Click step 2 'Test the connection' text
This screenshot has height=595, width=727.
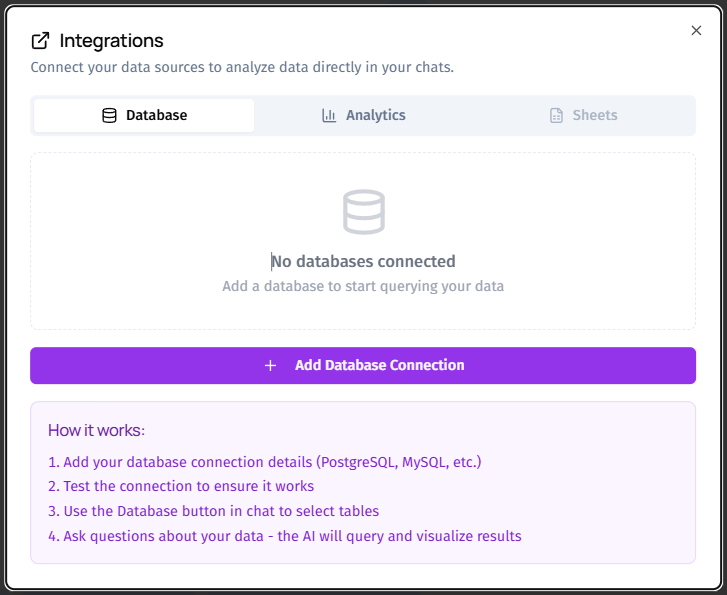pyautogui.click(x=181, y=486)
